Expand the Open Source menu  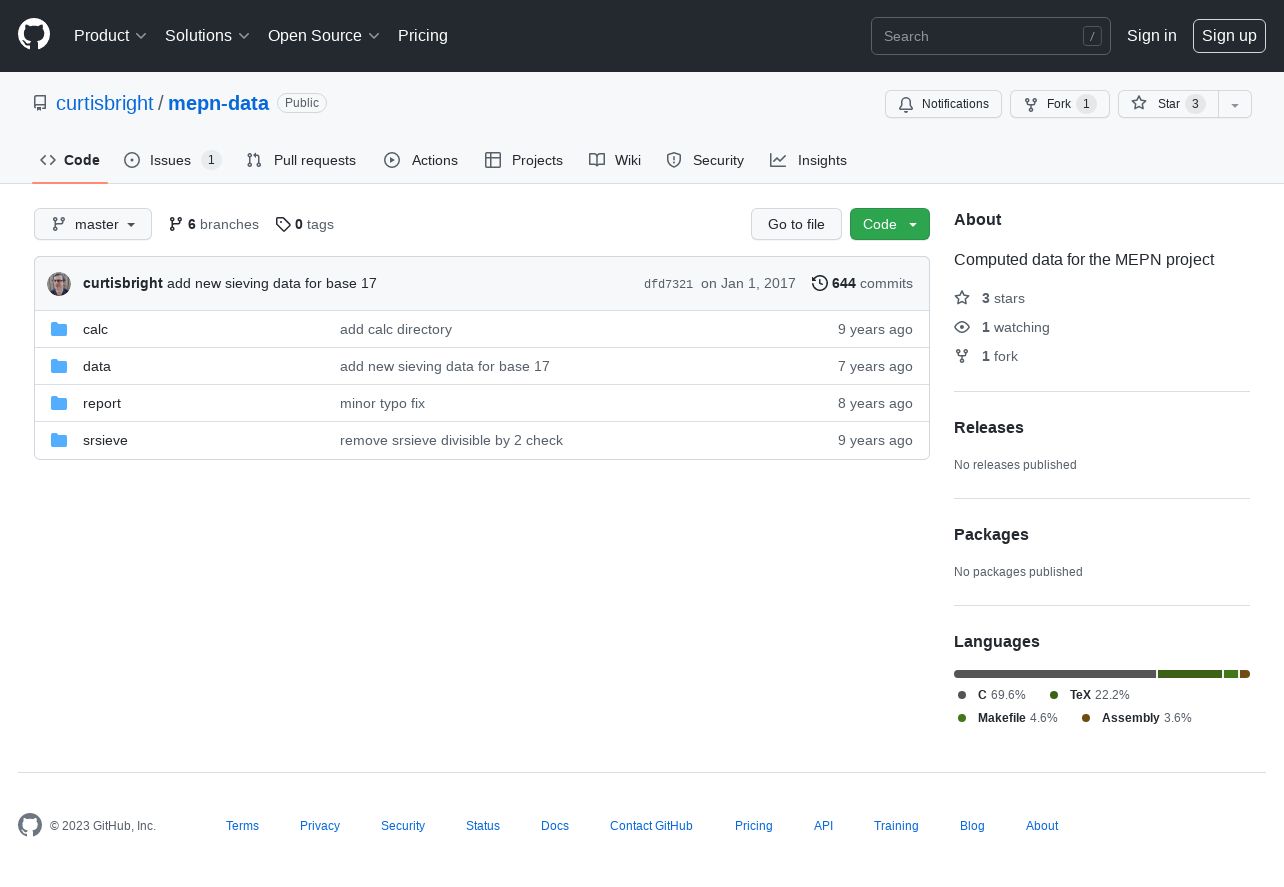tap(324, 35)
